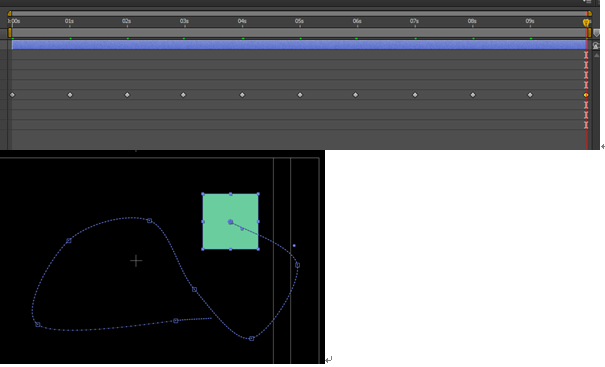The height and width of the screenshot is (367, 605).
Task: Select the keyframe at 05s
Action: point(300,95)
